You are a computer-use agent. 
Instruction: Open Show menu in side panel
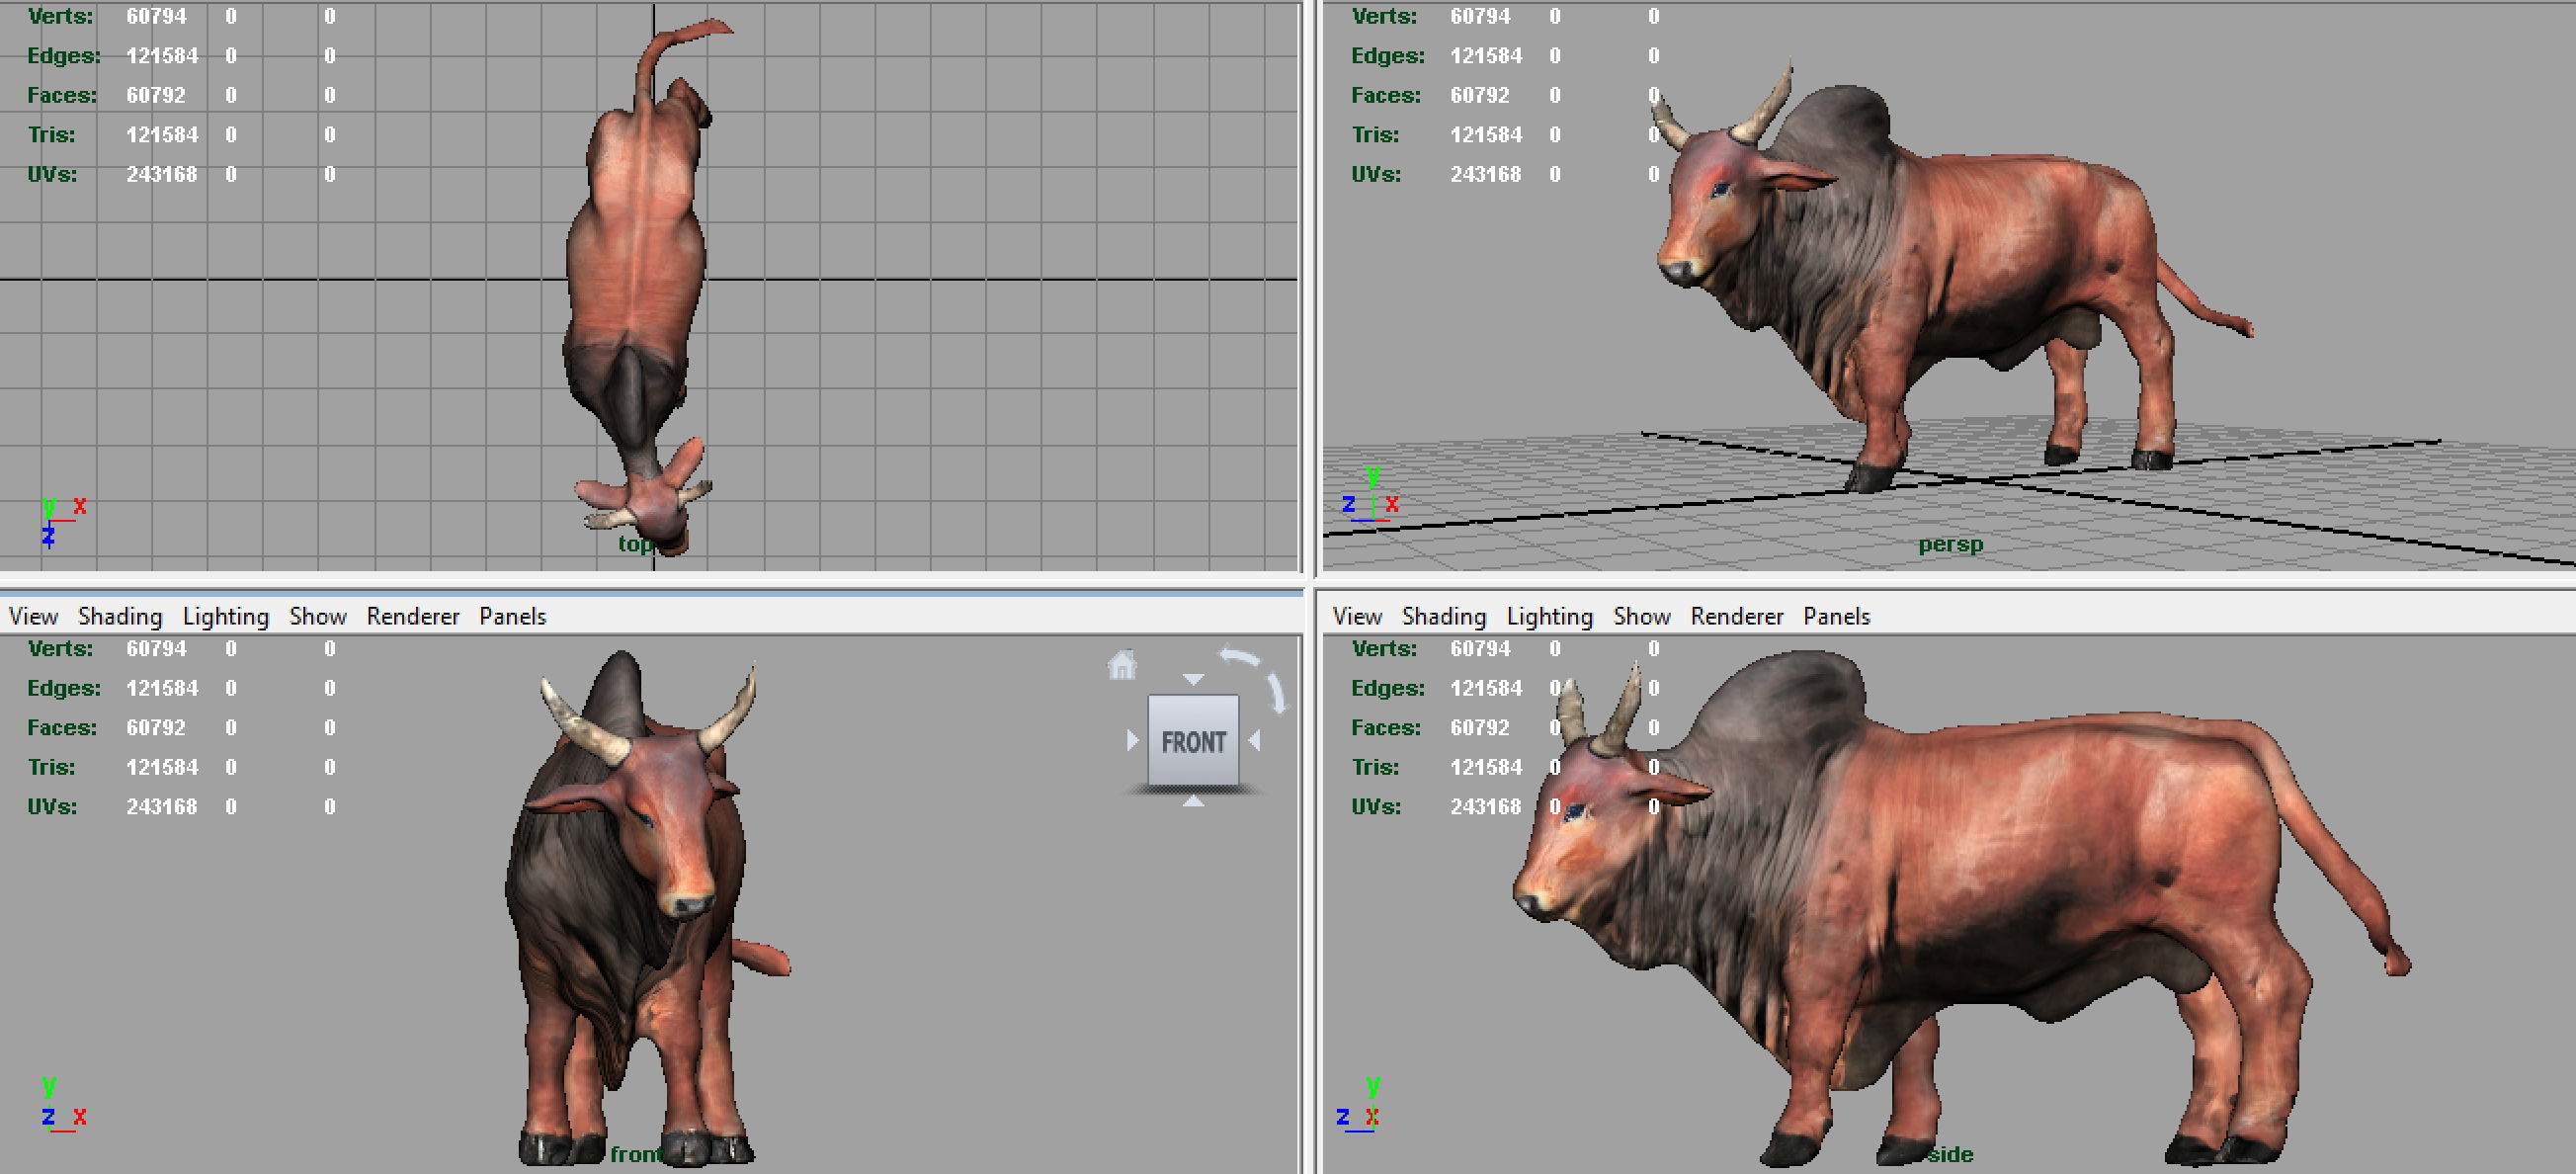[1642, 616]
